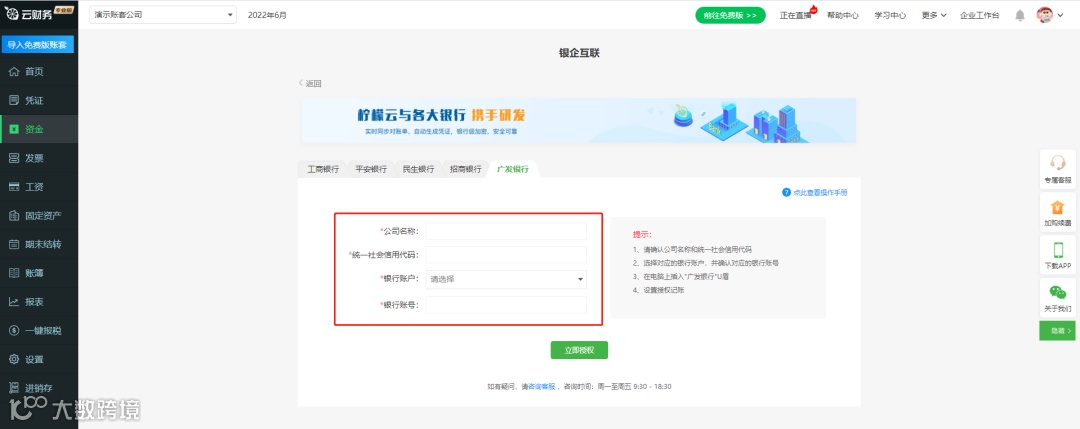The image size is (1080, 429).
Task: Switch to the 平安银行 tab
Action: pyautogui.click(x=371, y=169)
